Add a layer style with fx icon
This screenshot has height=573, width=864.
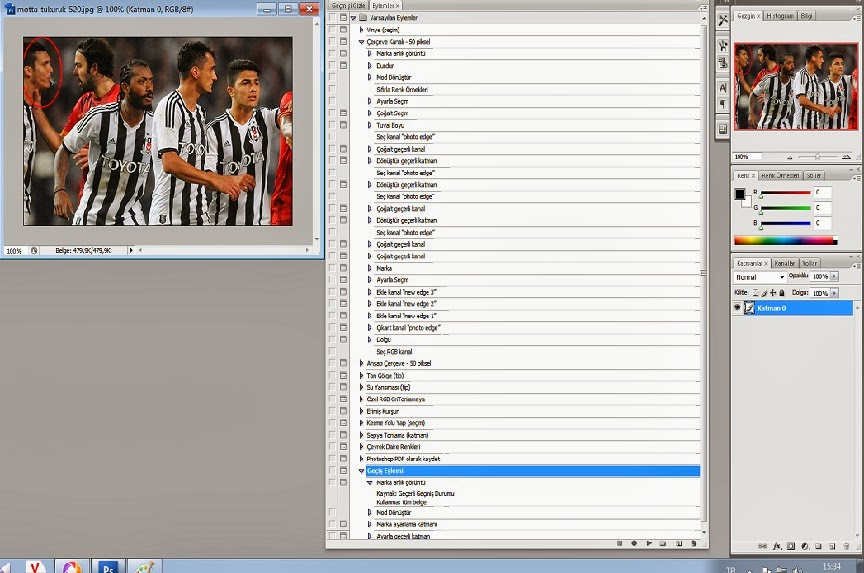tap(777, 546)
